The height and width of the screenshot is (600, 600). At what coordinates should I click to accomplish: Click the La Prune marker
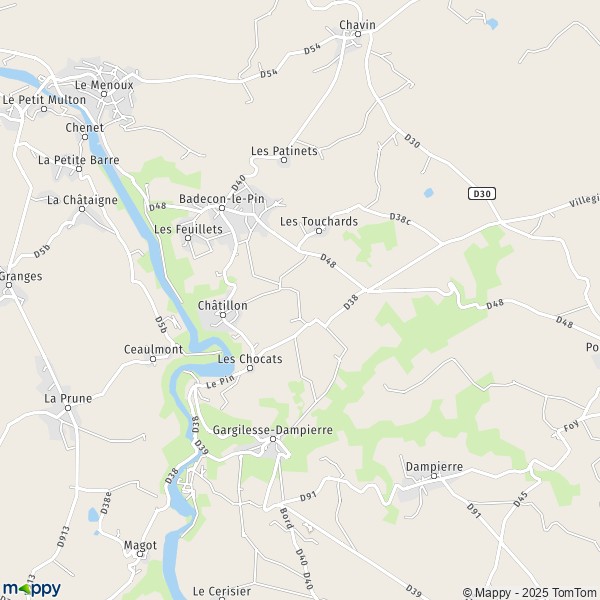coord(68,408)
